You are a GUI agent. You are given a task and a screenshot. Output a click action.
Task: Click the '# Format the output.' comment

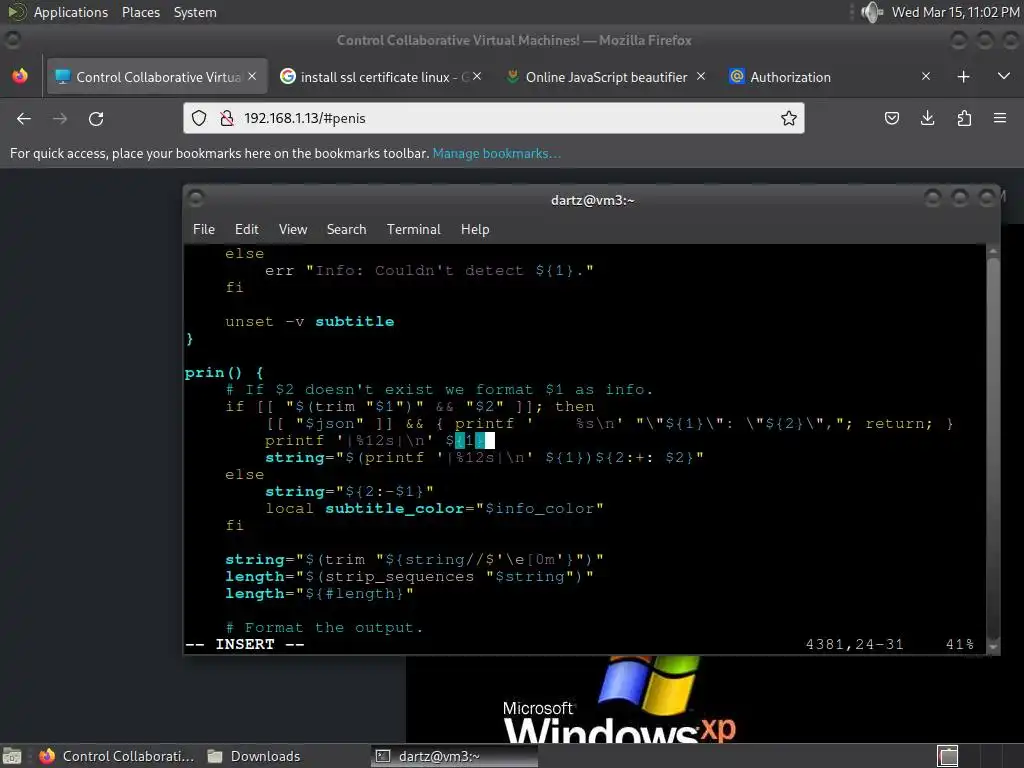[x=324, y=628]
